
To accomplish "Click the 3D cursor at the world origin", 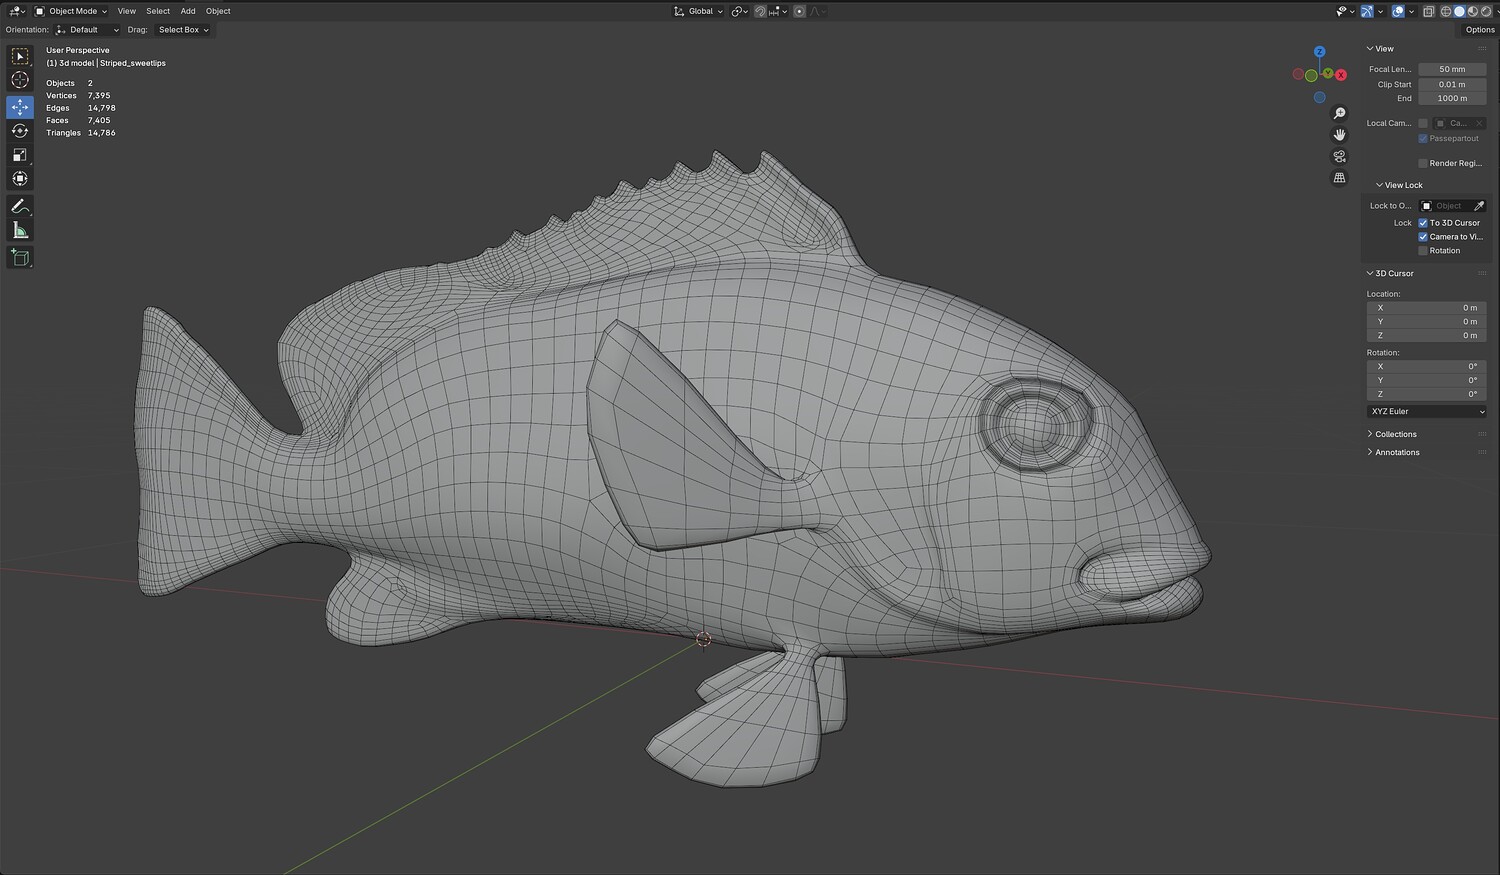I will click(703, 639).
